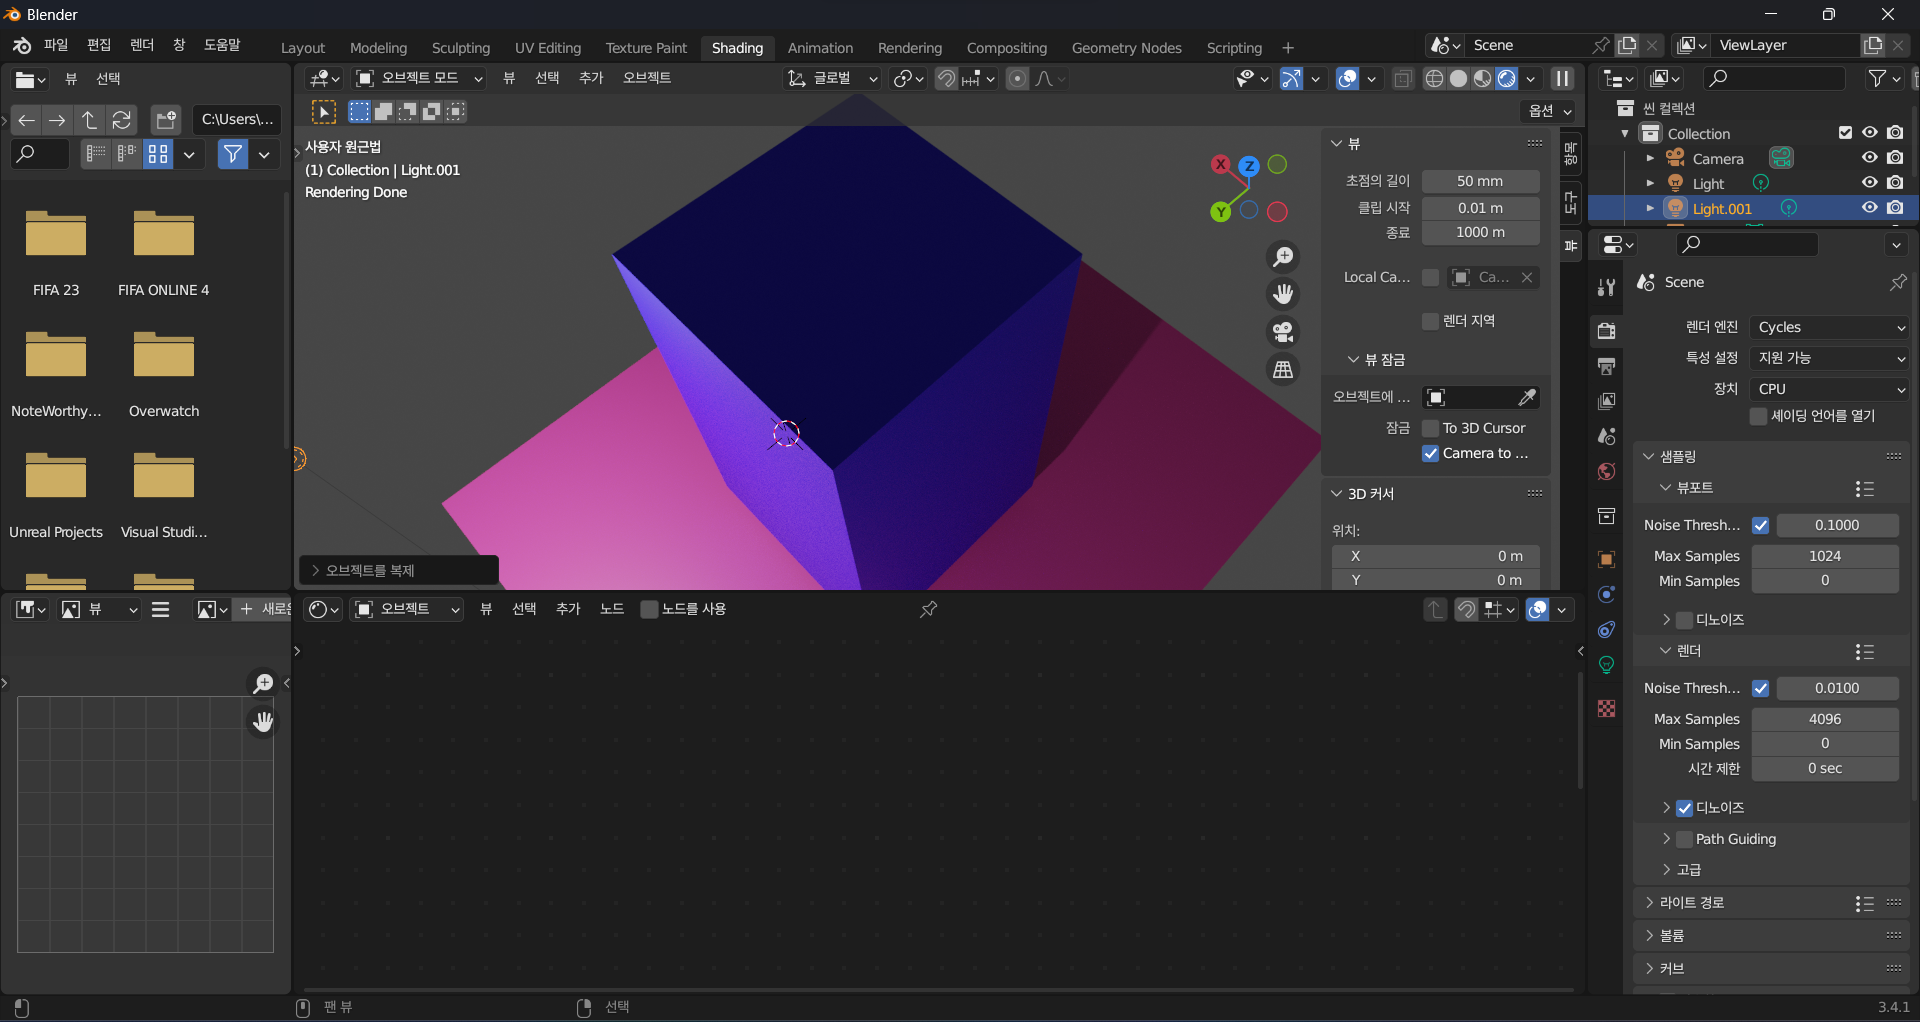Switch to Layout workspace tab

click(x=302, y=48)
